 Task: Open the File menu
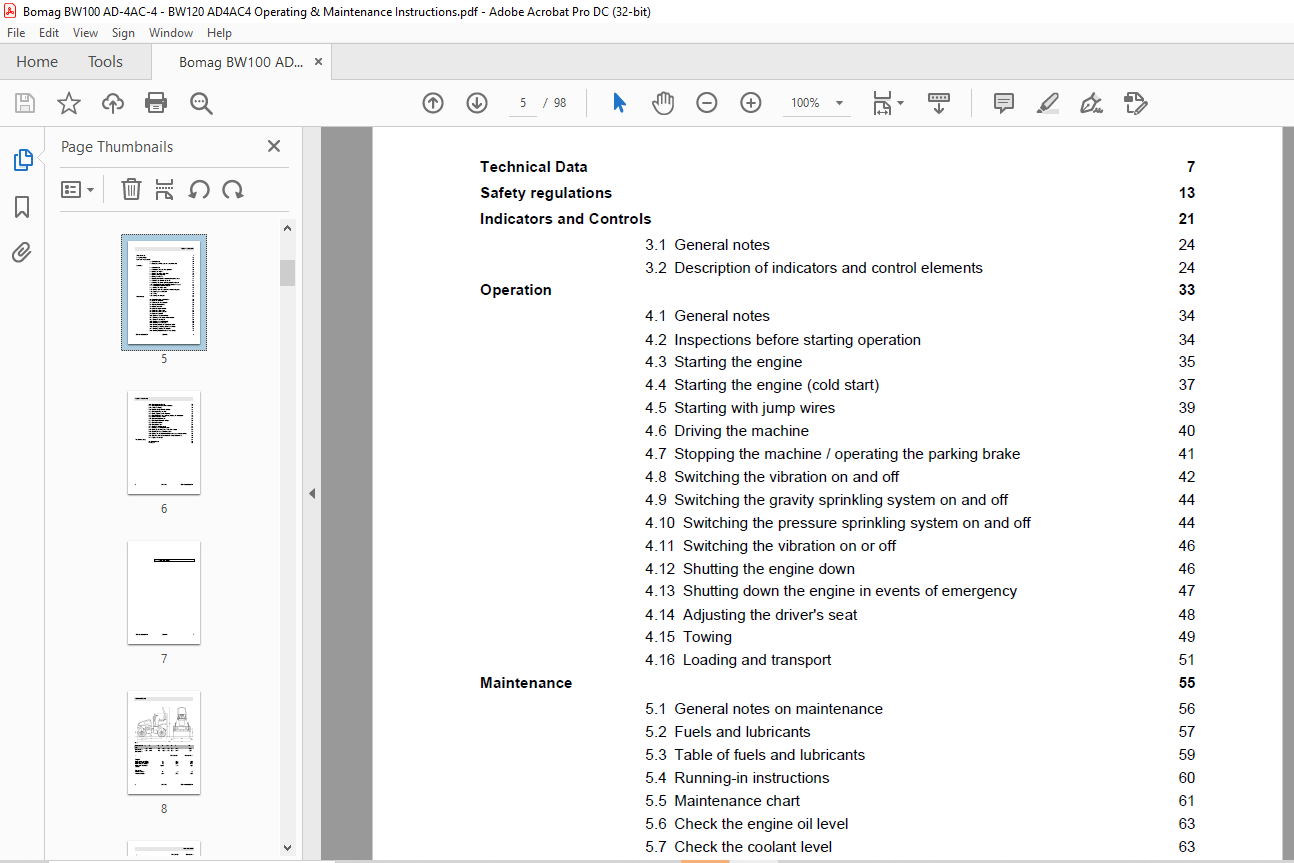coord(16,33)
